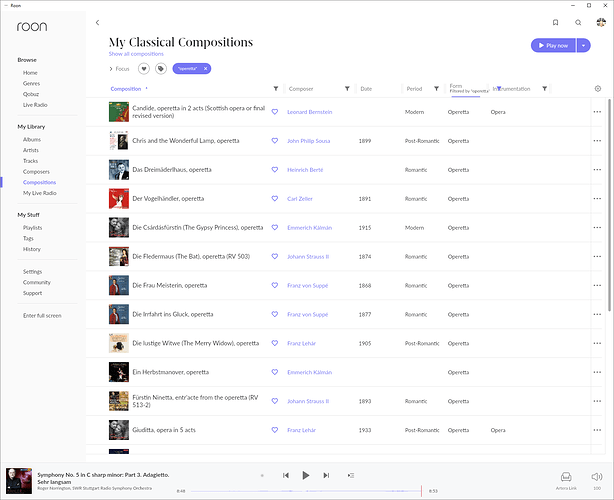Image resolution: width=614 pixels, height=500 pixels.
Task: Open Carl Zeller composer link
Action: point(300,199)
